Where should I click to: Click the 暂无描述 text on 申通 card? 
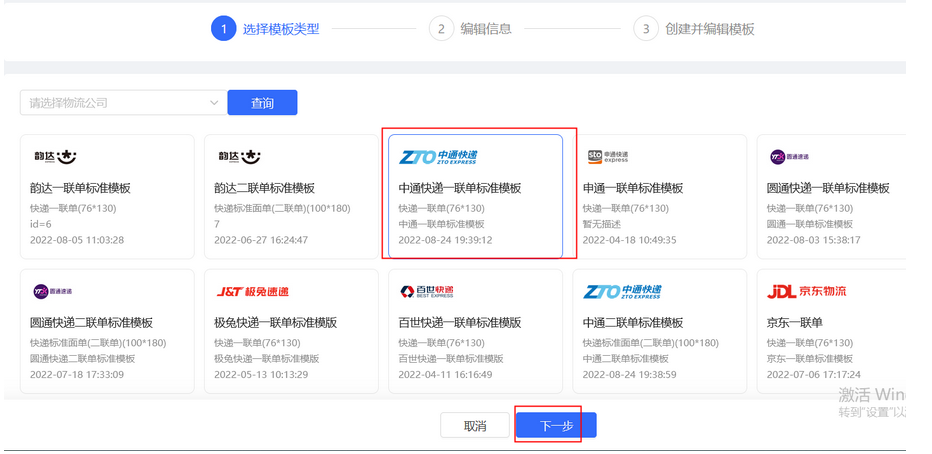point(602,224)
